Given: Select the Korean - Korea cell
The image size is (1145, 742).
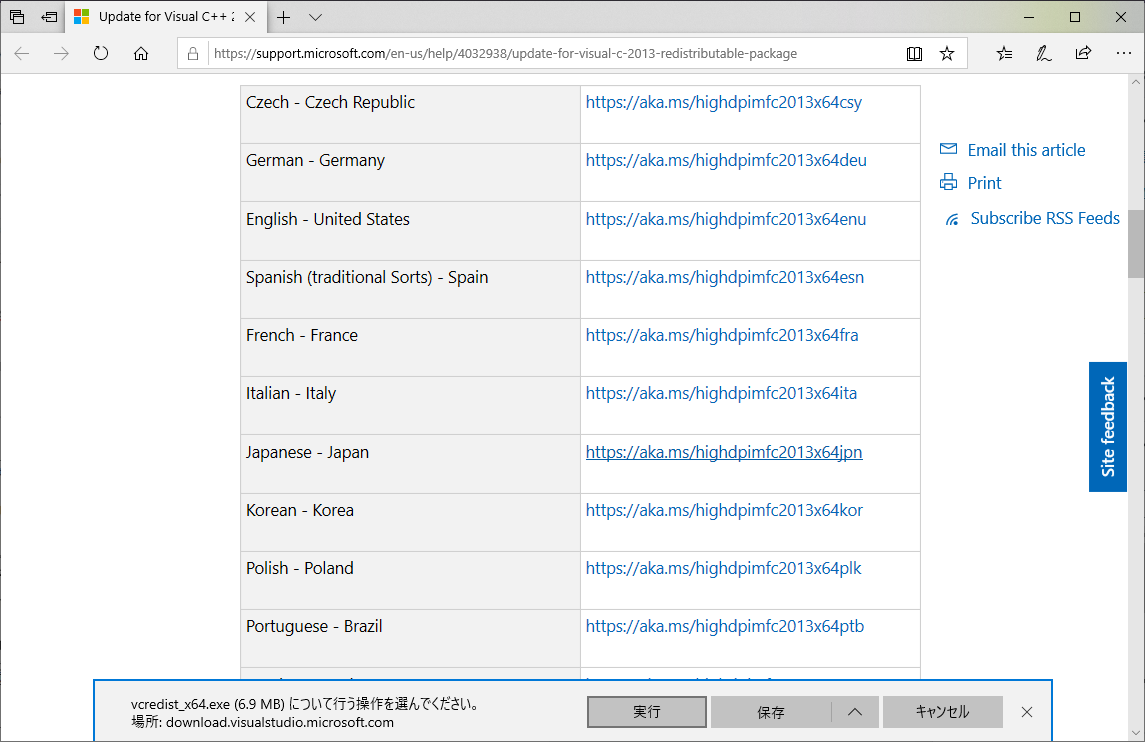Looking at the screenshot, I should point(410,522).
